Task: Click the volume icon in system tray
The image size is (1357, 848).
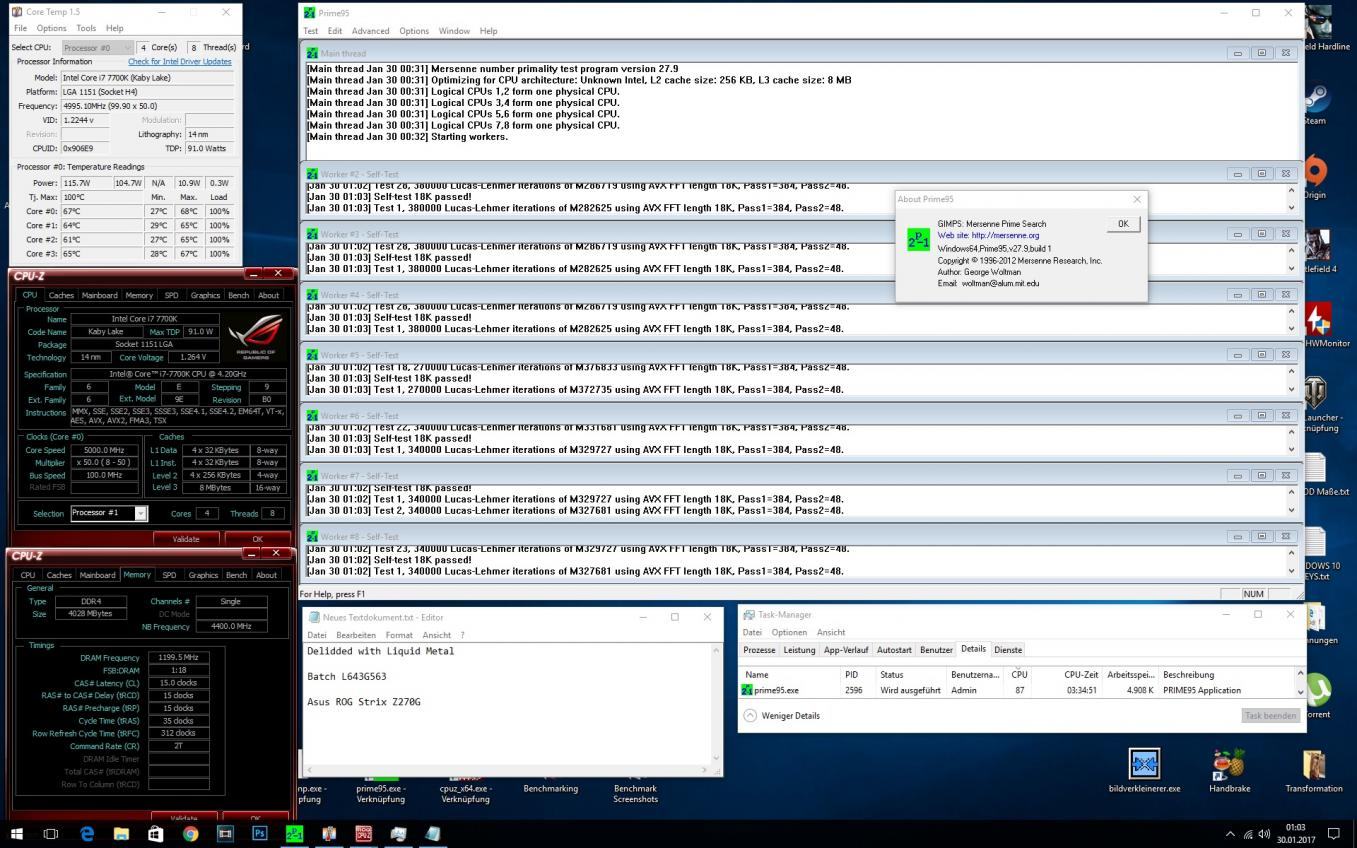Action: (x=1265, y=834)
